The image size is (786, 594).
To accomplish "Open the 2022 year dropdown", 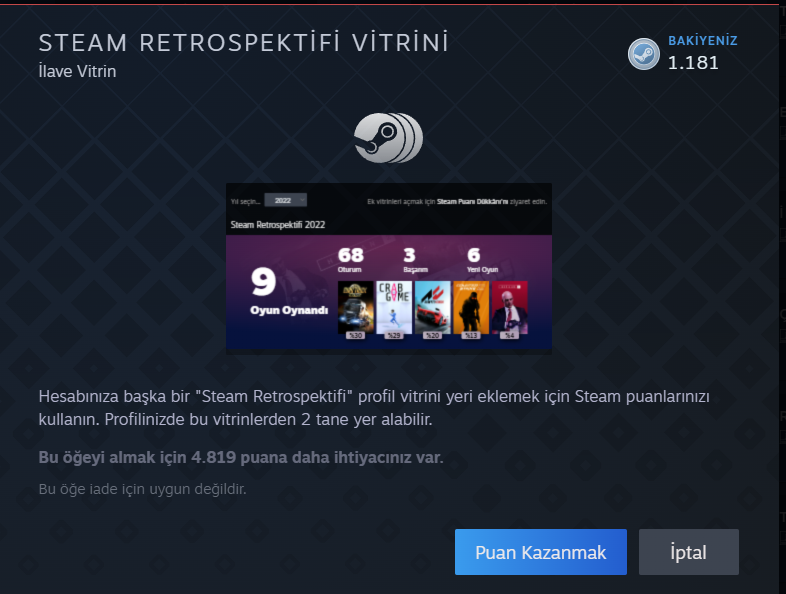I will (286, 200).
